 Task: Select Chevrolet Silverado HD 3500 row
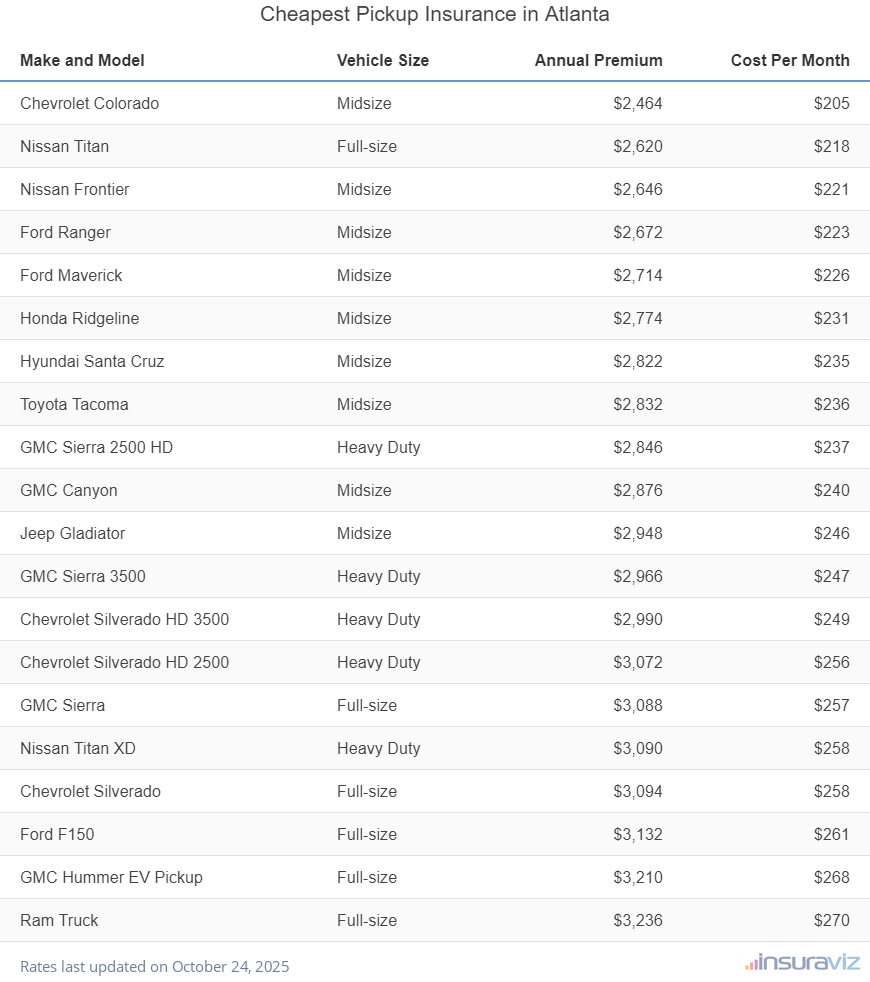click(x=124, y=619)
